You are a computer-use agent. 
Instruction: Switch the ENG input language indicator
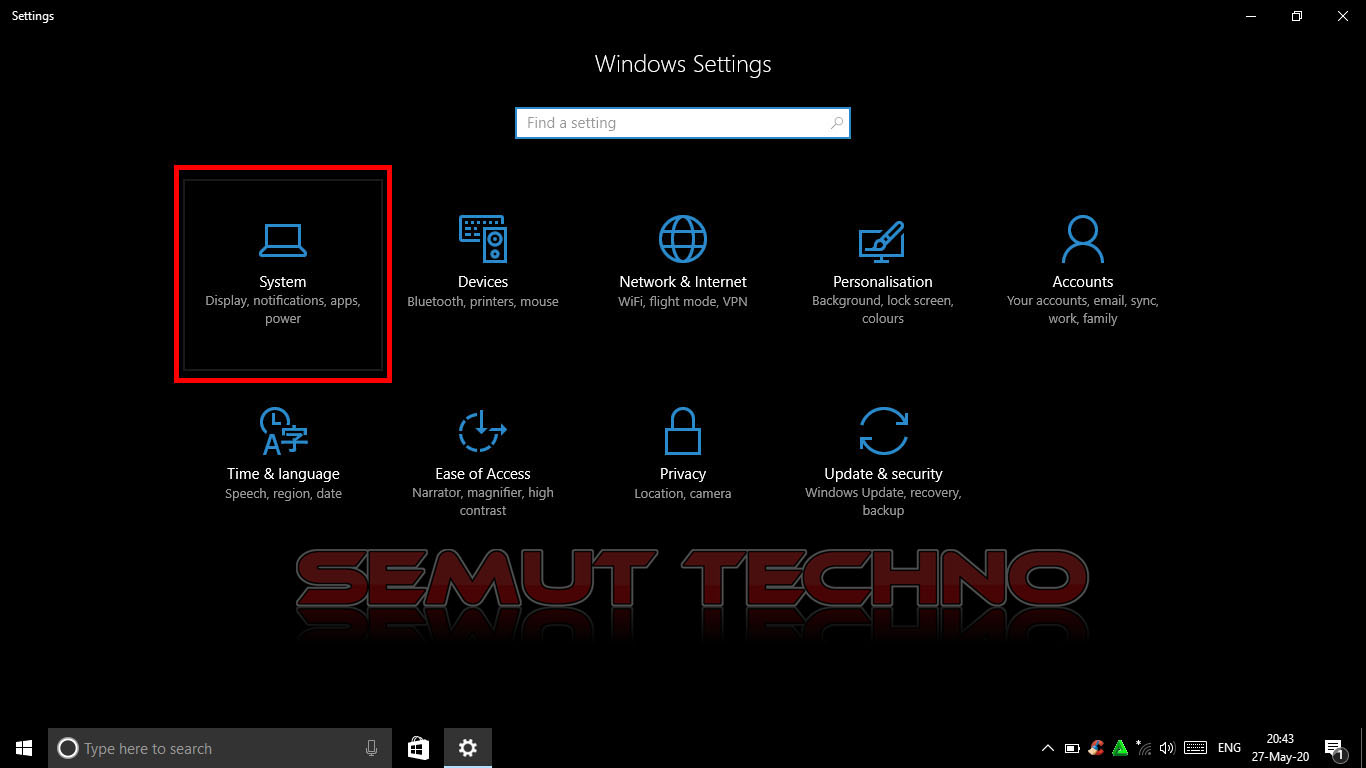pos(1229,748)
